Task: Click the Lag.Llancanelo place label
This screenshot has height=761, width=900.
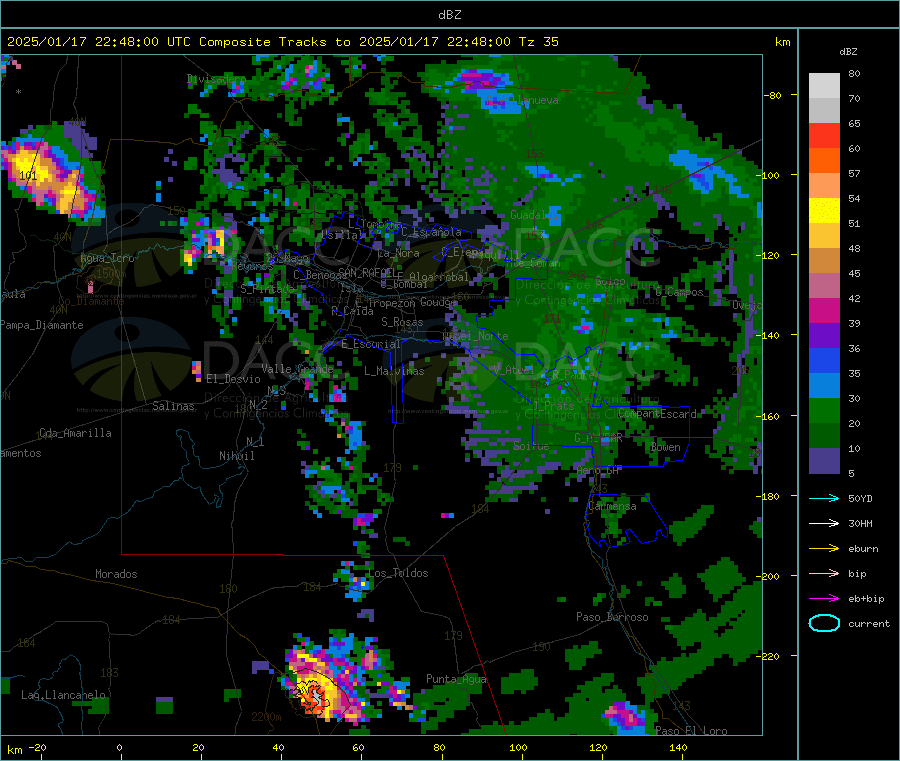Action: 64,695
